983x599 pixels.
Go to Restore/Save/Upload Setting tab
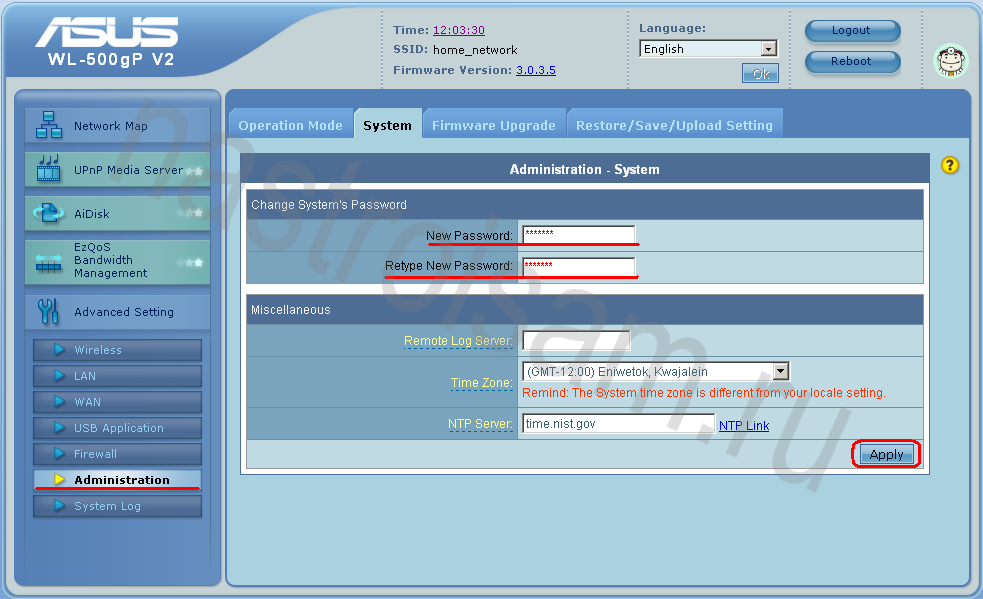coord(674,125)
